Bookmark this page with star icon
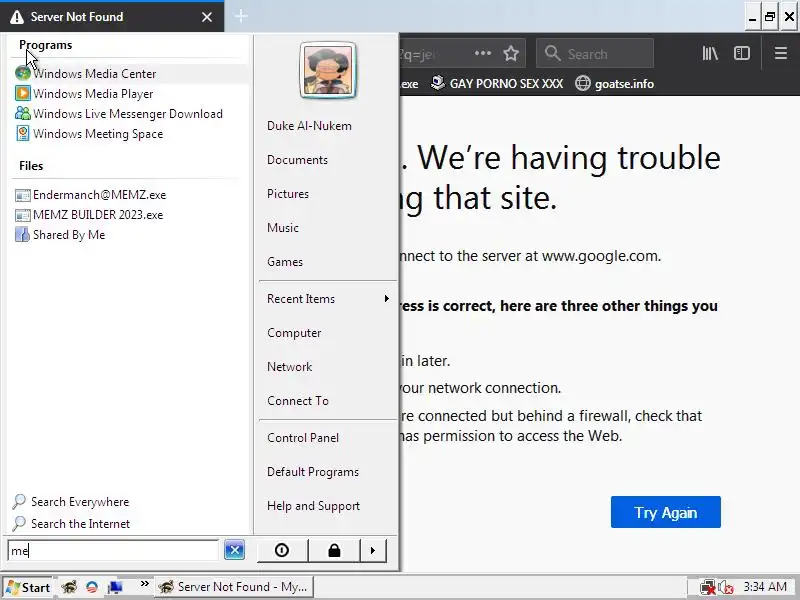 click(x=511, y=54)
